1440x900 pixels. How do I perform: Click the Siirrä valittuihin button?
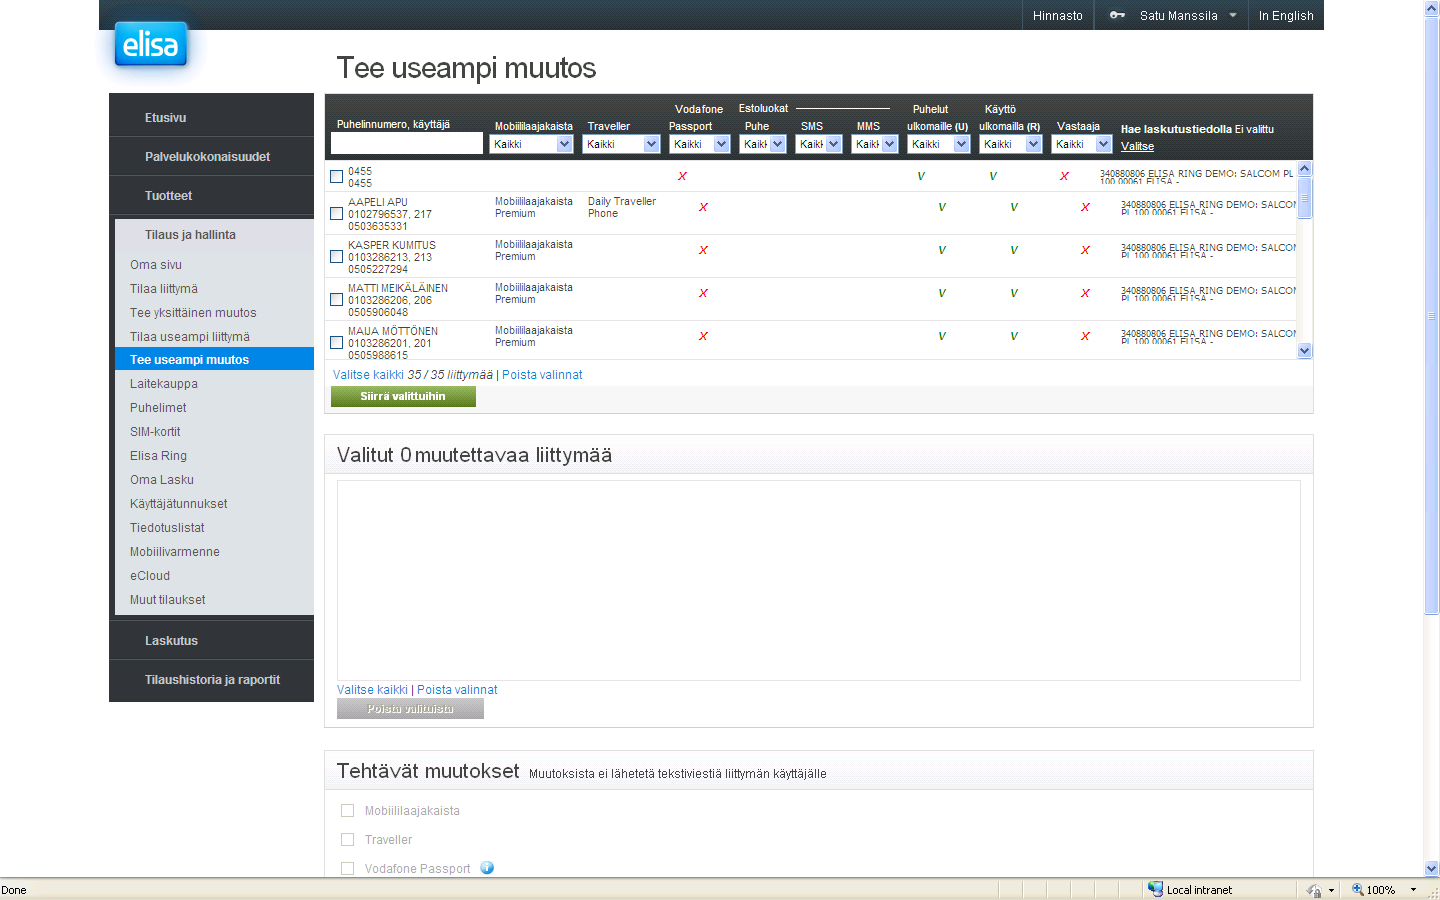pos(403,397)
